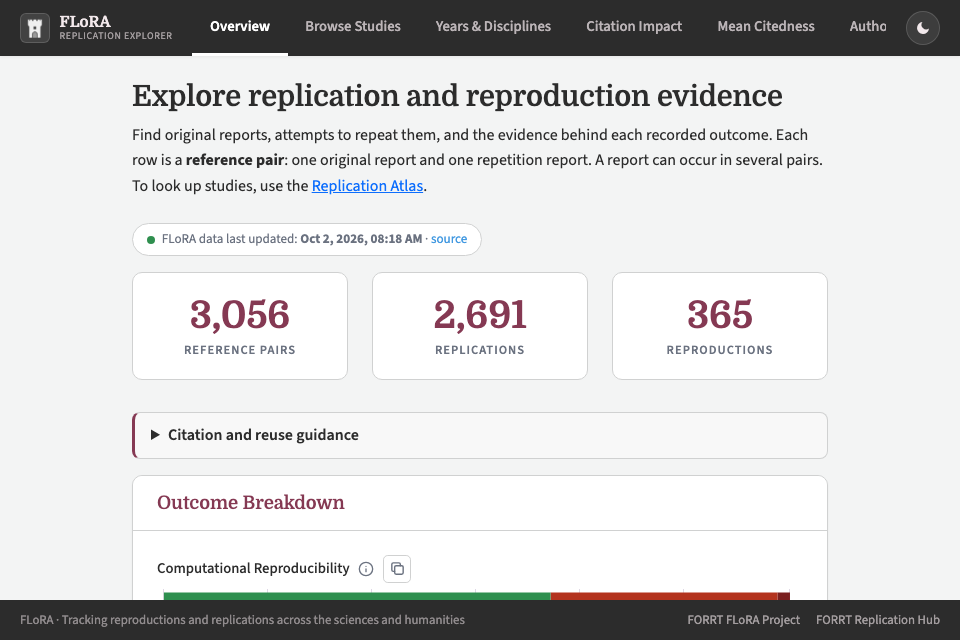Screen dimensions: 960x640
Task: Expand the Citation and reuse guidance section
Action: [480, 435]
